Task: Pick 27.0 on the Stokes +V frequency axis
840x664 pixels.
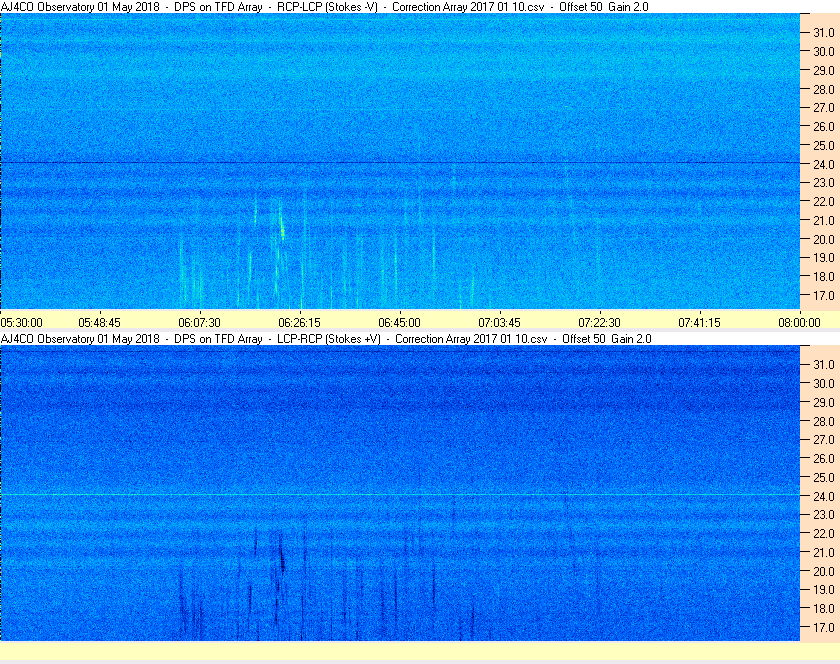Action: tap(824, 439)
